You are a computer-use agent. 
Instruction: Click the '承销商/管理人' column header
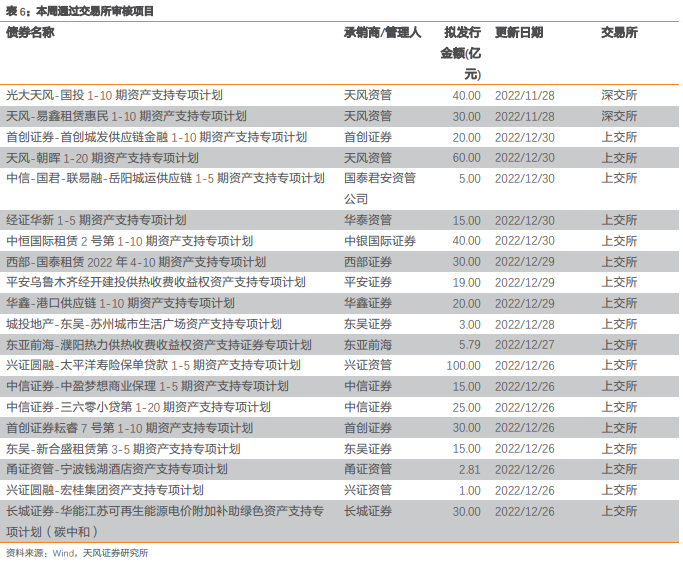[382, 32]
